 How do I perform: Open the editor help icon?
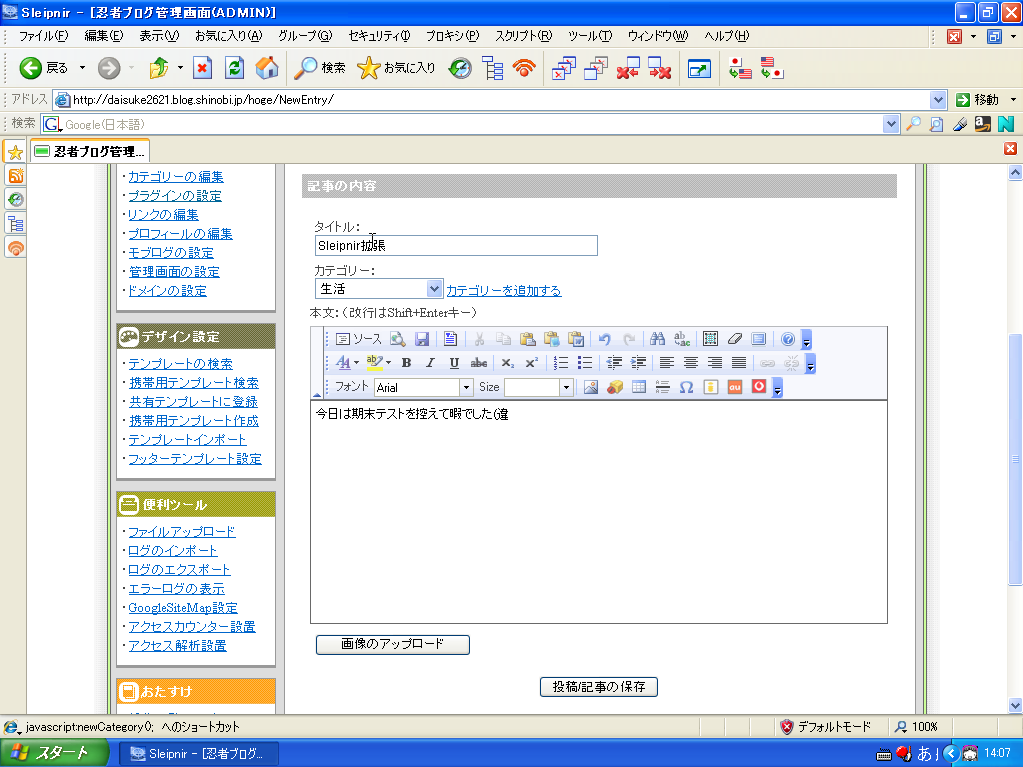coord(787,338)
